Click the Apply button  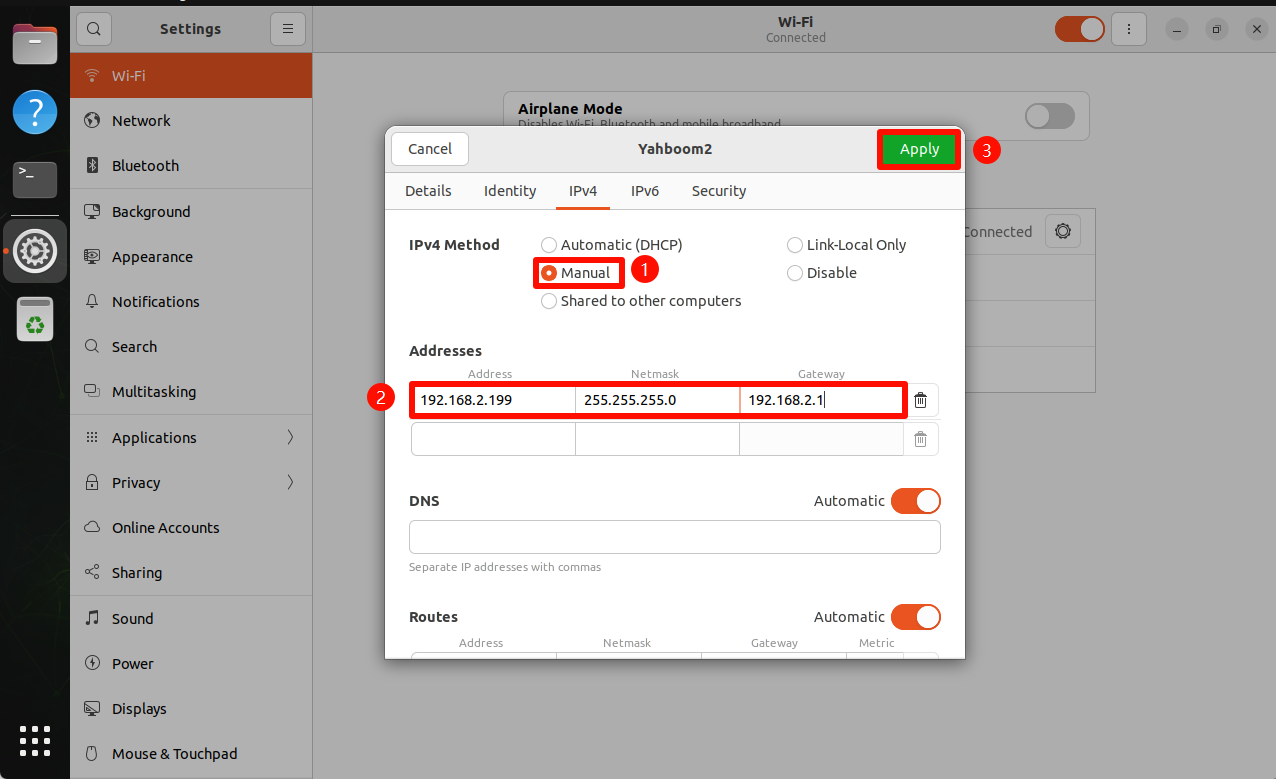[x=920, y=149]
